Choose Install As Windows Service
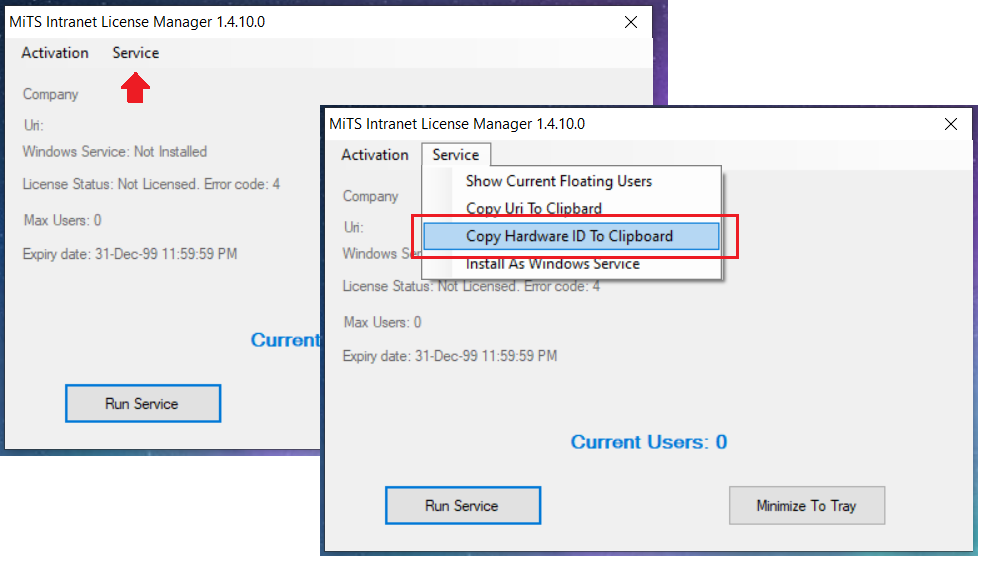Image resolution: width=986 pixels, height=562 pixels. point(553,264)
